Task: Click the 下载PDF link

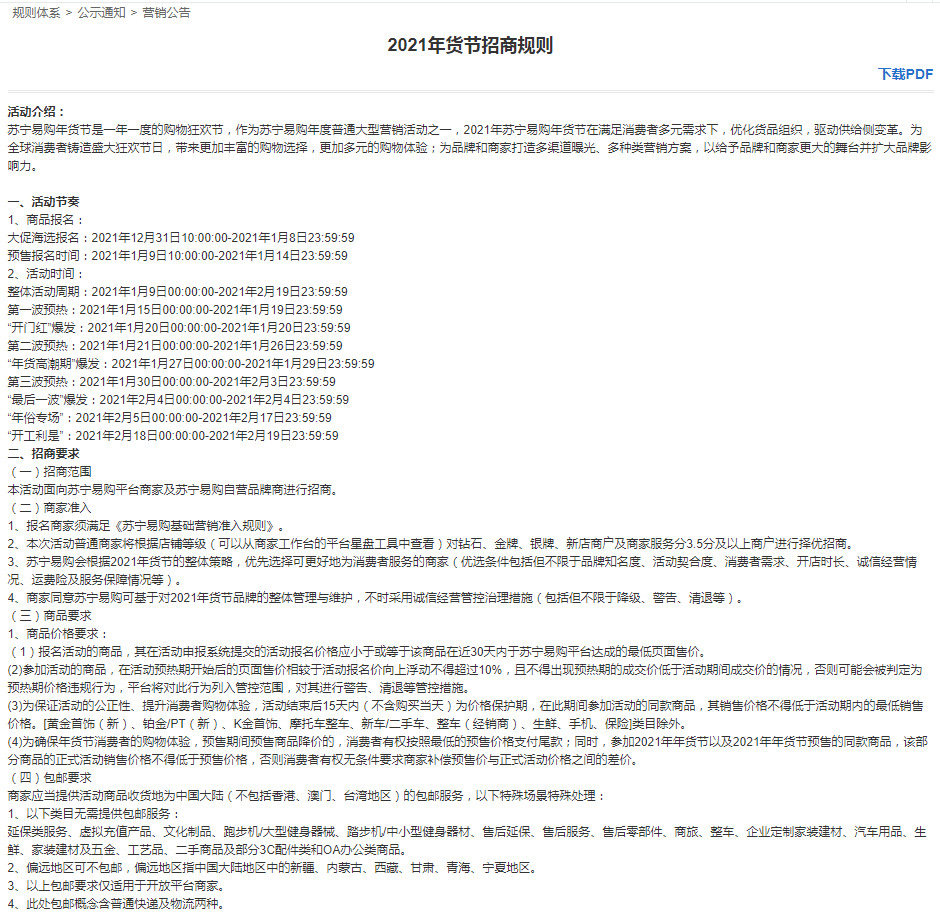Action: pos(905,74)
